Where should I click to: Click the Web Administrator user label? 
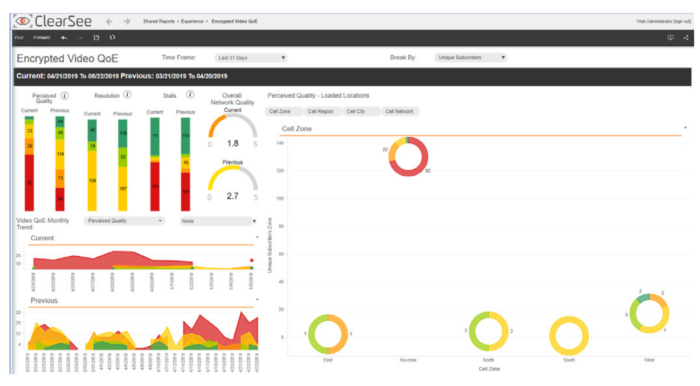pos(654,21)
